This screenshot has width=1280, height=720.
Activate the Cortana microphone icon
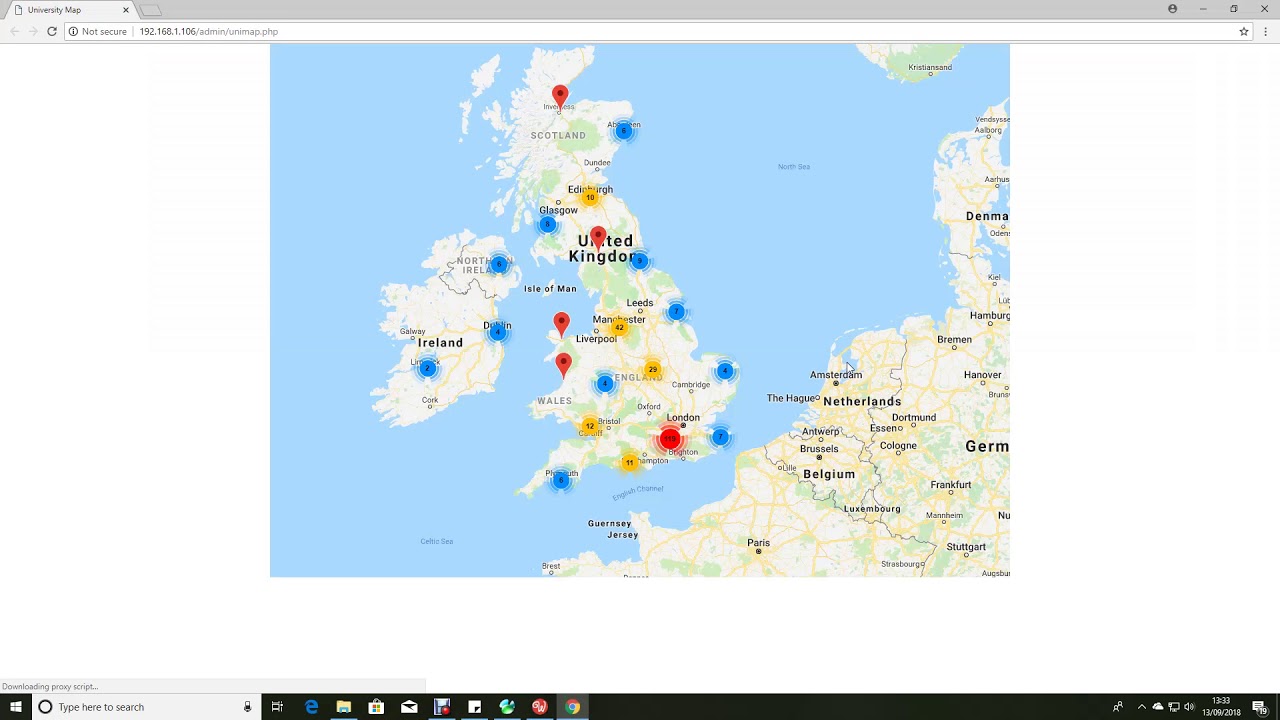coord(247,707)
